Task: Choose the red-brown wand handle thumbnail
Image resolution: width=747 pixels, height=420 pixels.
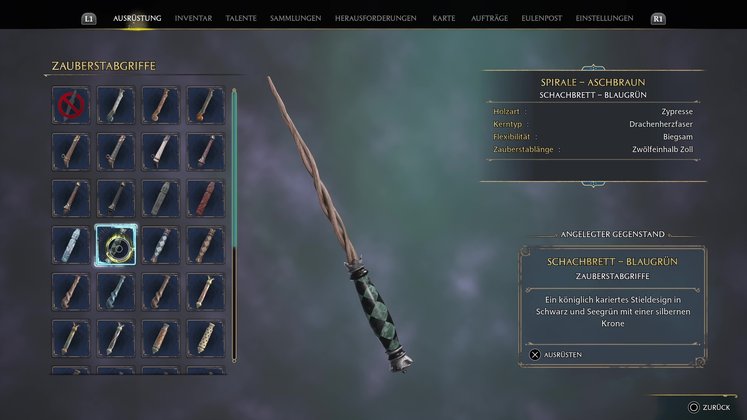Action: [205, 199]
